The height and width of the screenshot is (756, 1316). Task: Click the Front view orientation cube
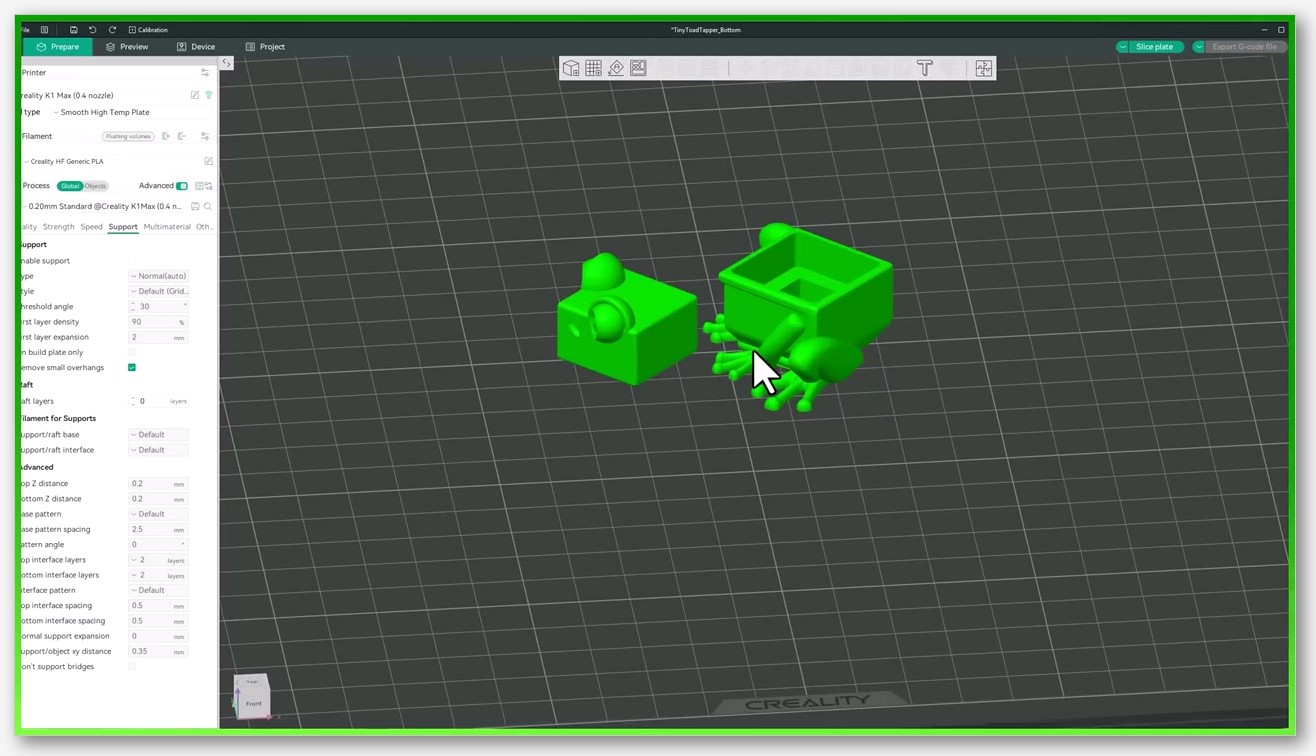(254, 703)
